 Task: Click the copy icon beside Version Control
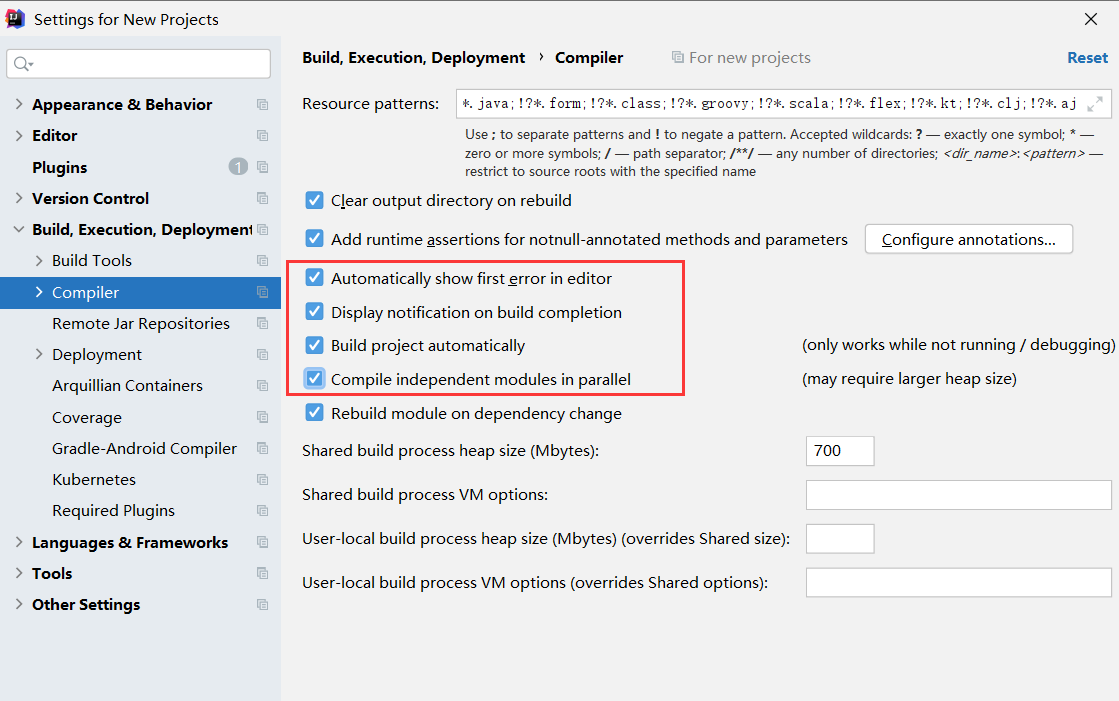click(263, 198)
